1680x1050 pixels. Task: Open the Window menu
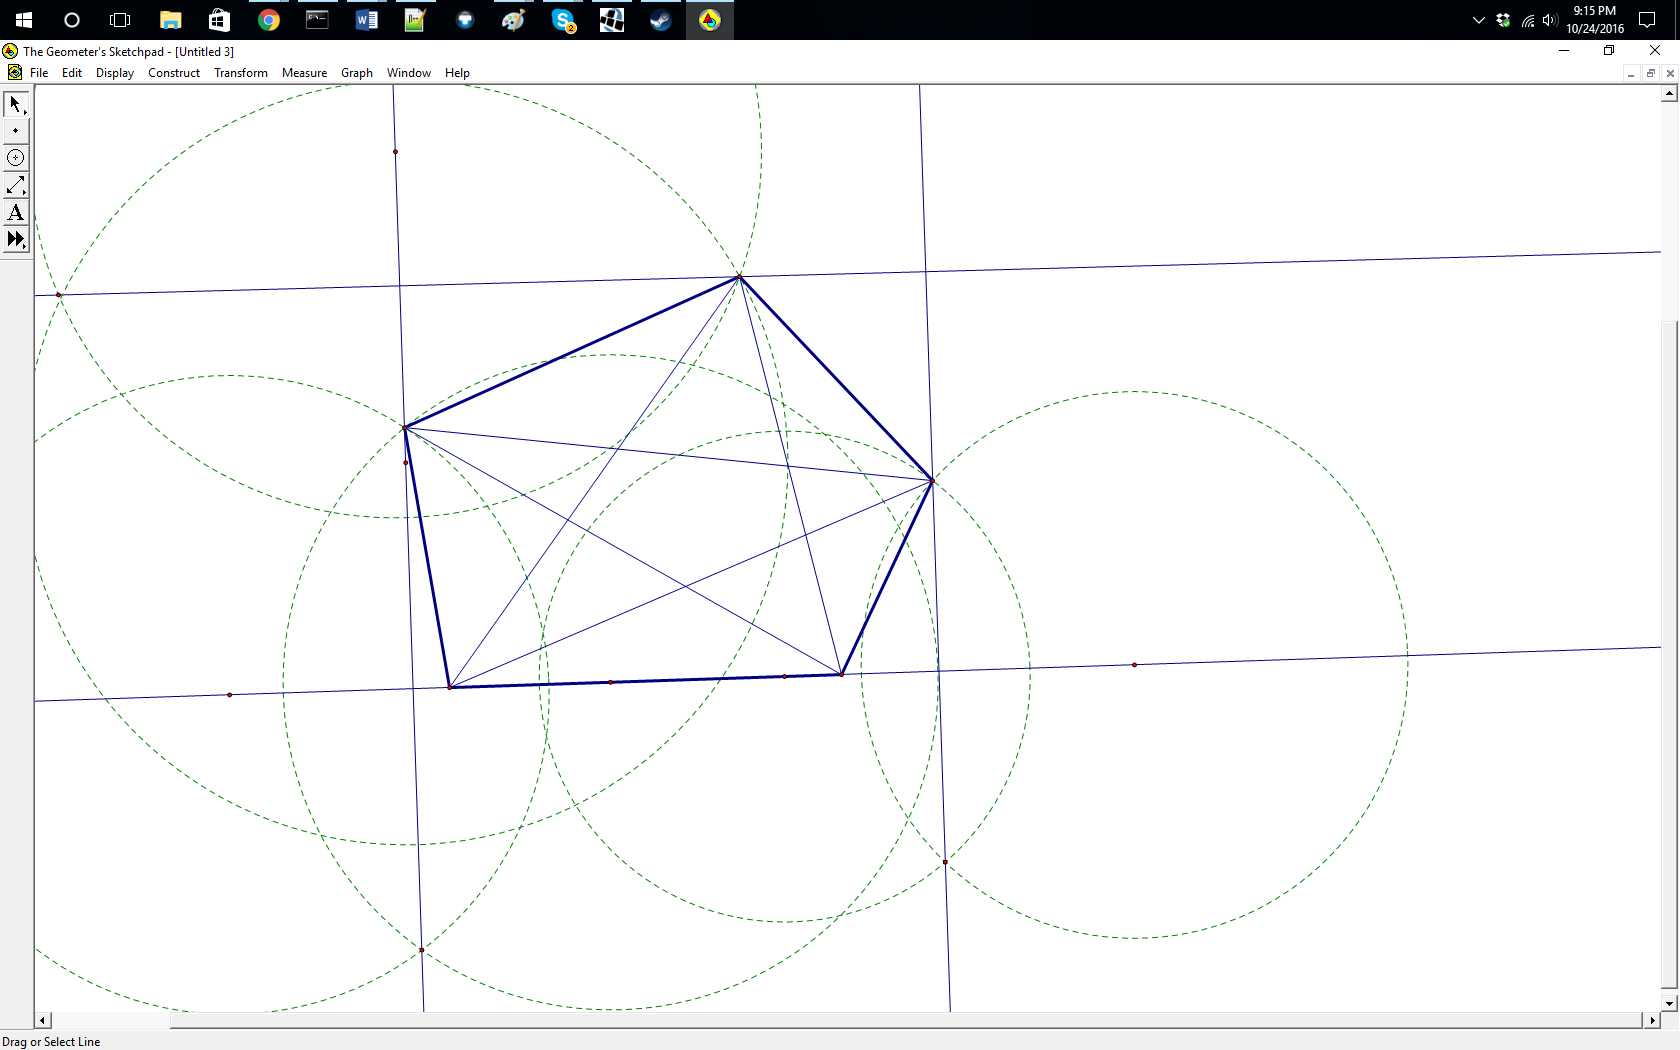tap(409, 73)
